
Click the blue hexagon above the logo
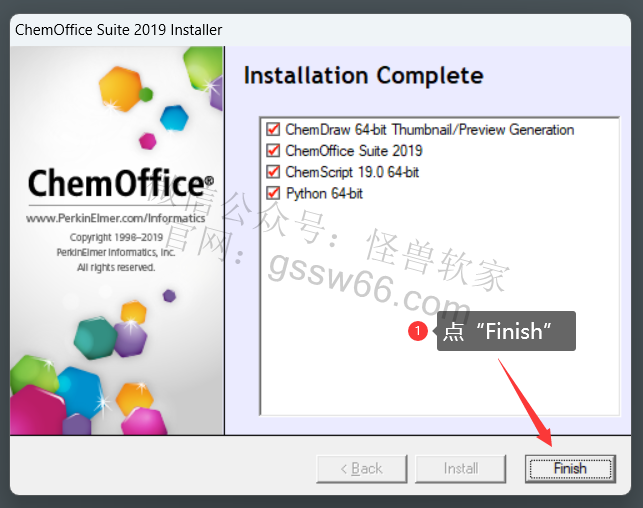[x=174, y=118]
